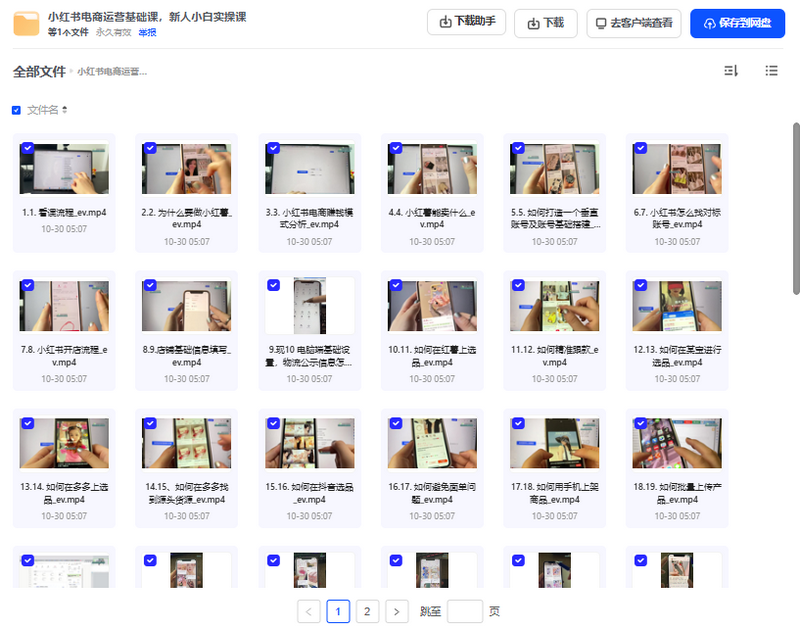
Task: Click the previous page arrow button
Action: click(309, 611)
